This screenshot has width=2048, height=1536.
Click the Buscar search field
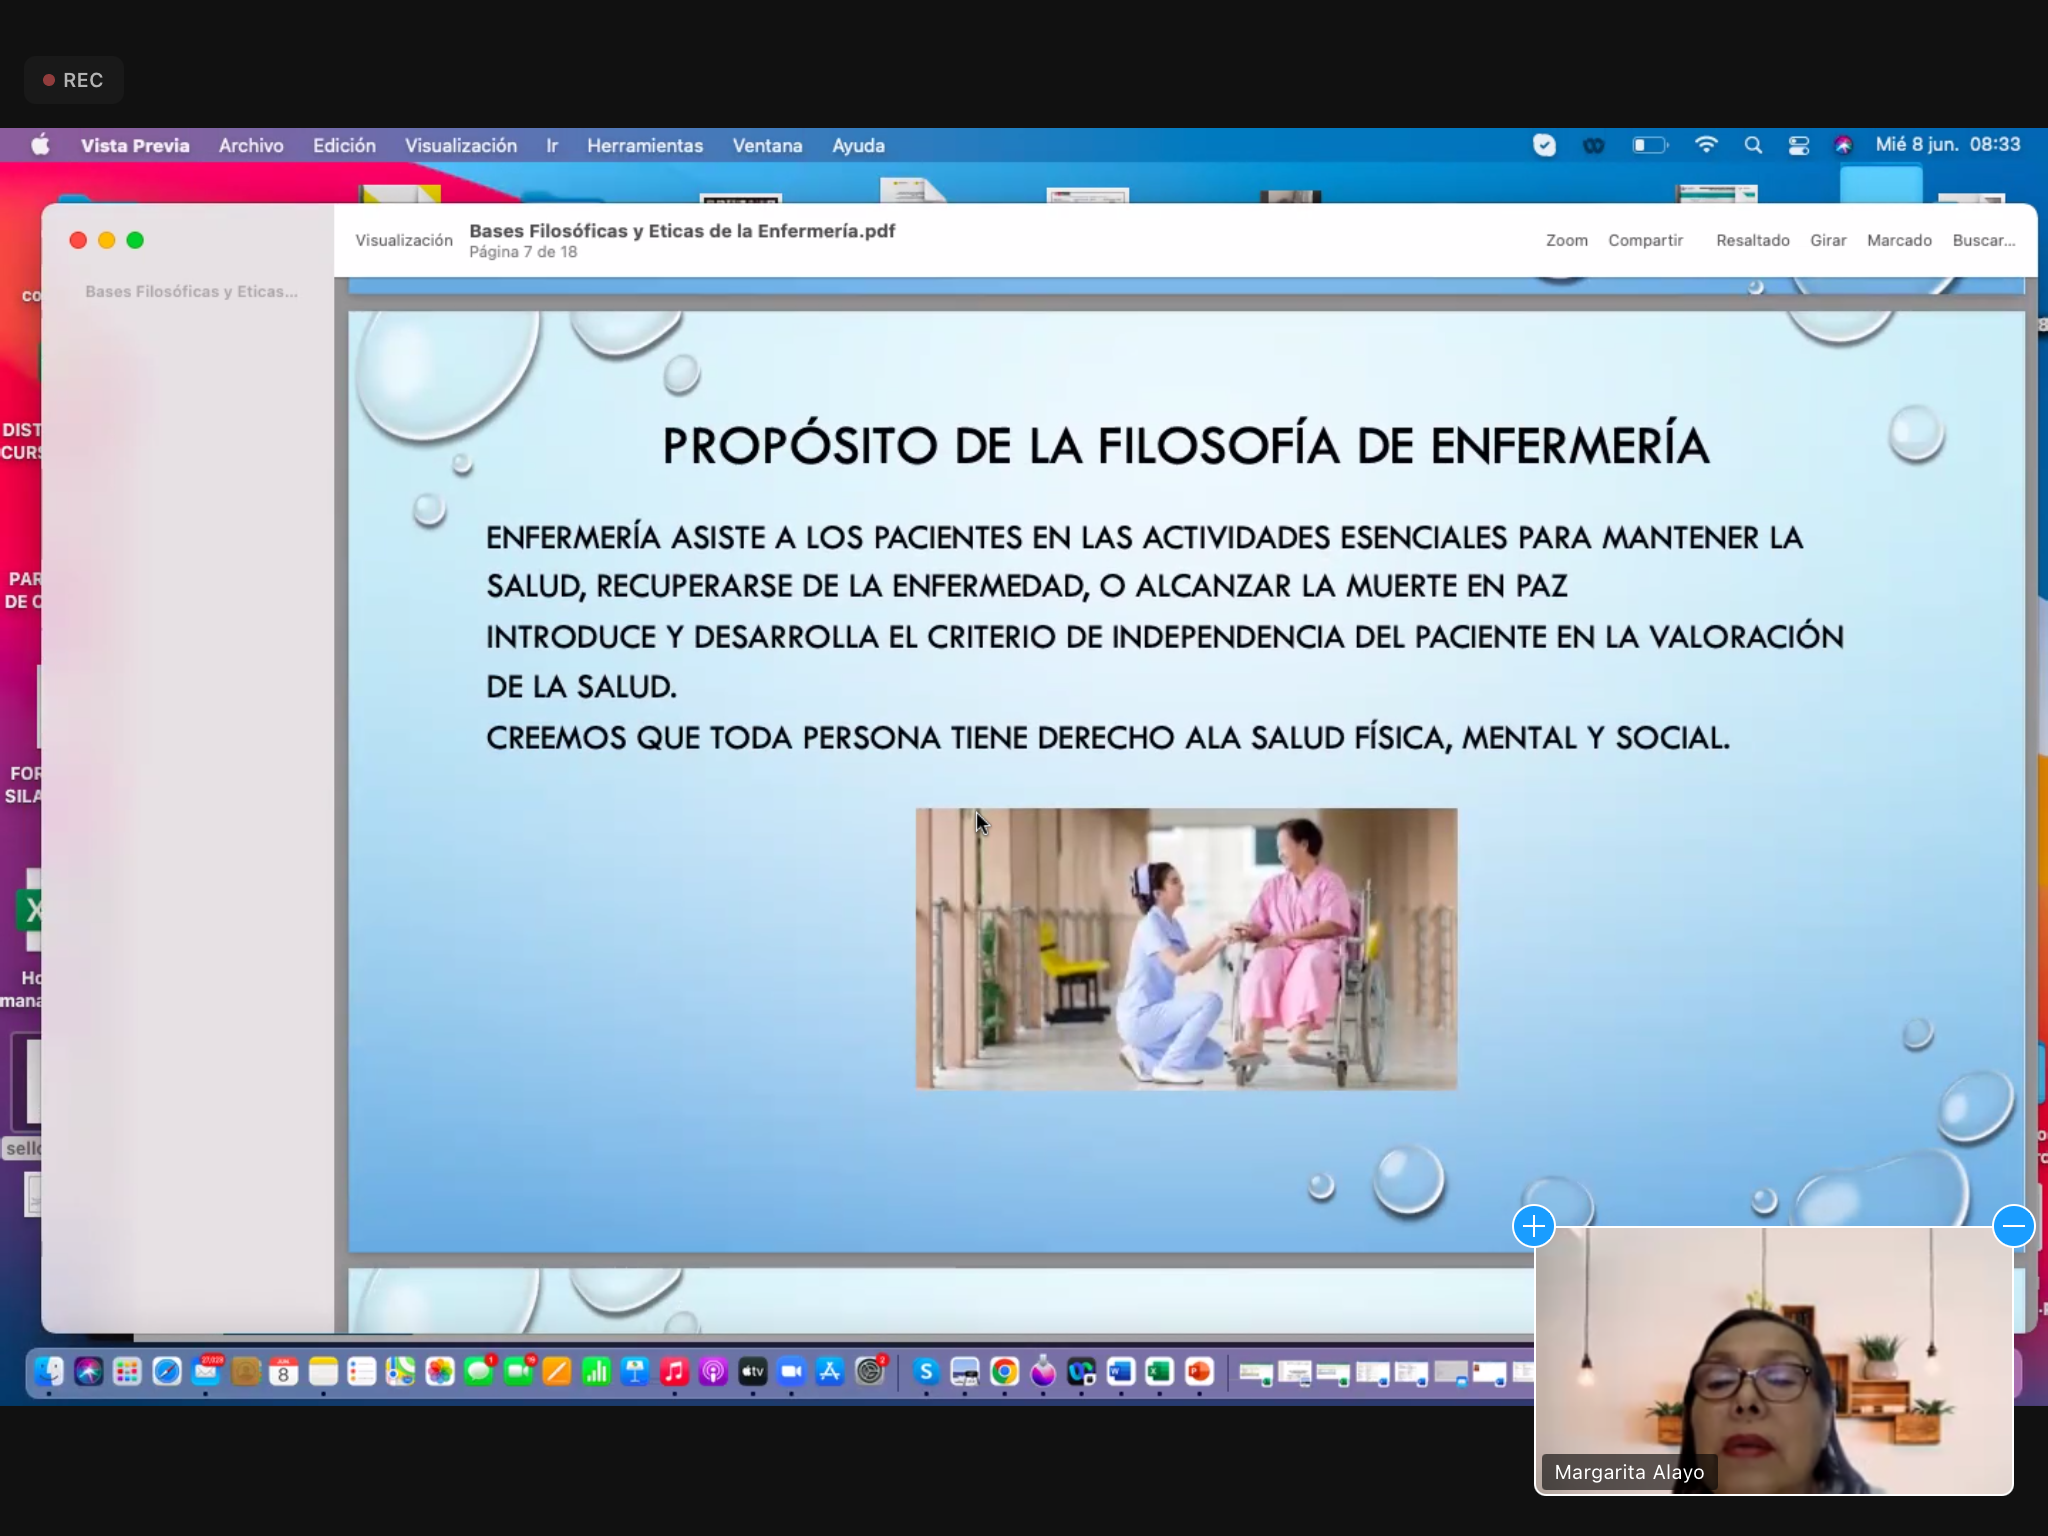[x=1983, y=240]
